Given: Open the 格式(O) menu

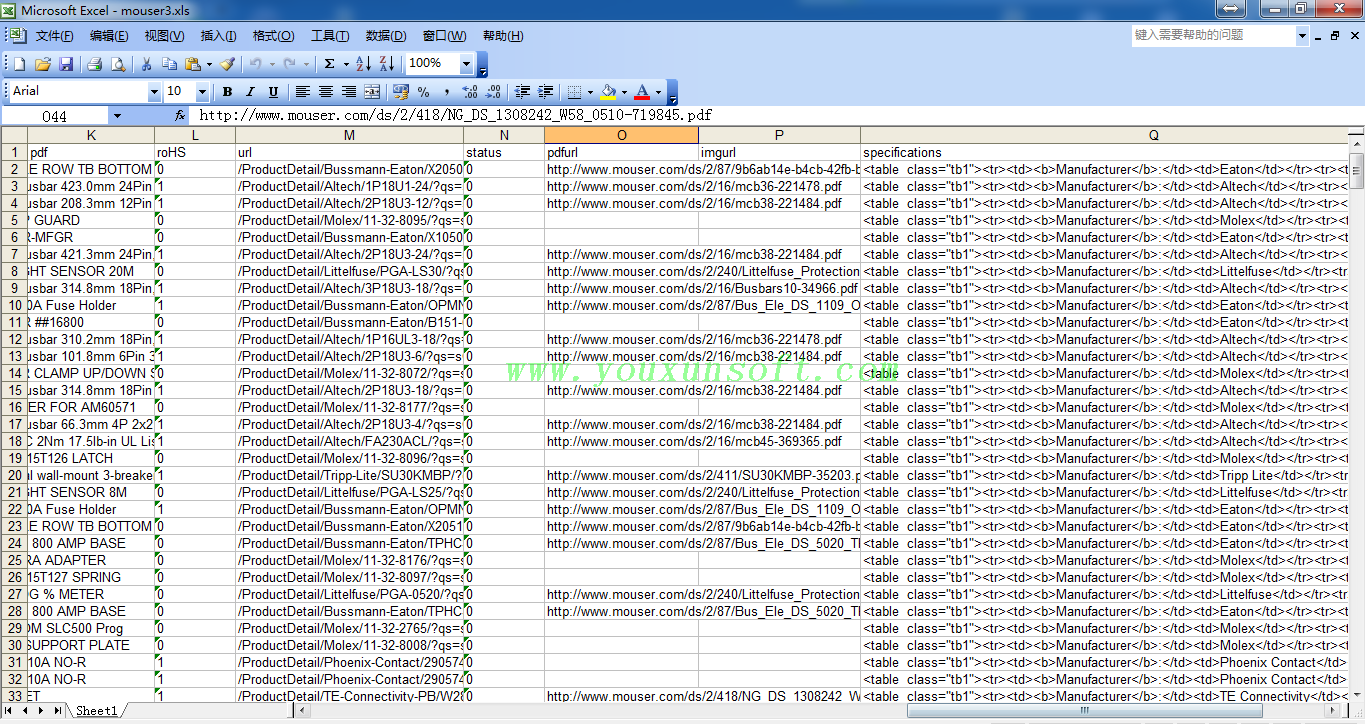Looking at the screenshot, I should 273,36.
